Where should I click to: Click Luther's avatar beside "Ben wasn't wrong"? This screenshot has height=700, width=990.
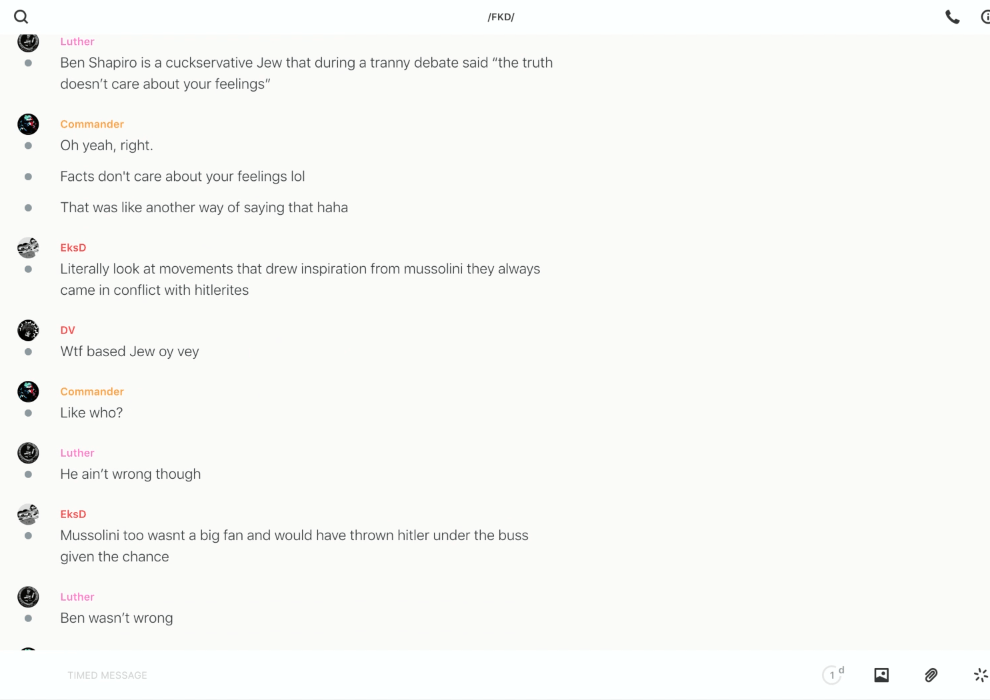(x=28, y=597)
